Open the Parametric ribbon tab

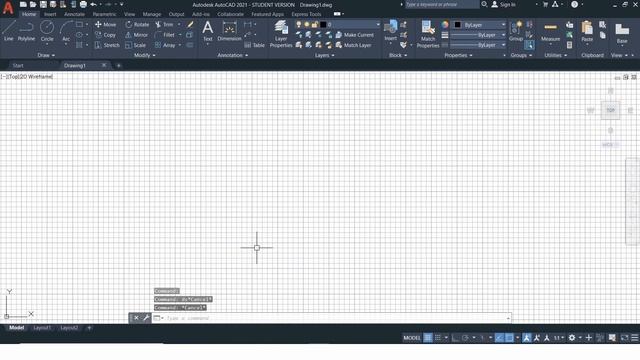[x=104, y=14]
